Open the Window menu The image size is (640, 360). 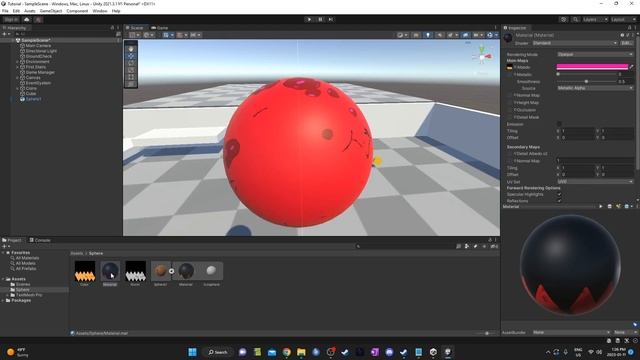coord(100,11)
